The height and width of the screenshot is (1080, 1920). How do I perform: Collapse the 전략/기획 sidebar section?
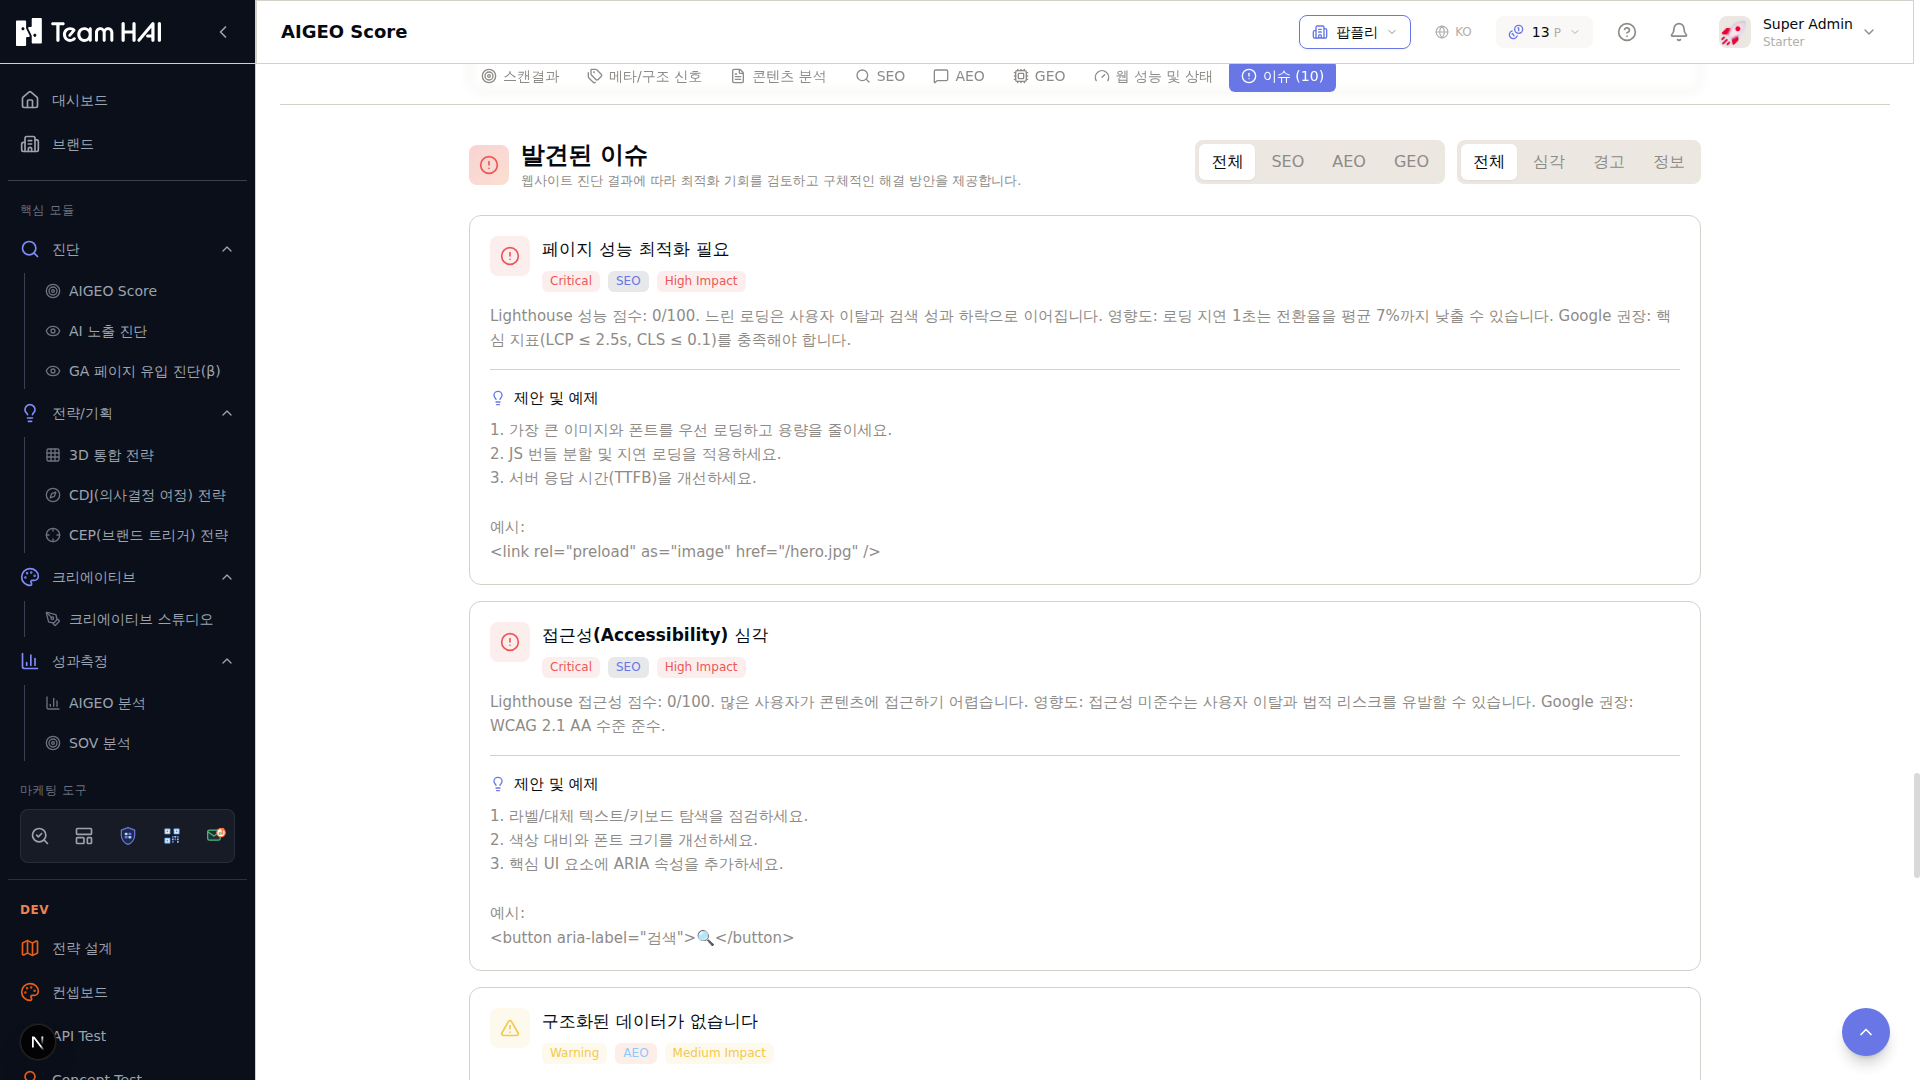(x=127, y=413)
